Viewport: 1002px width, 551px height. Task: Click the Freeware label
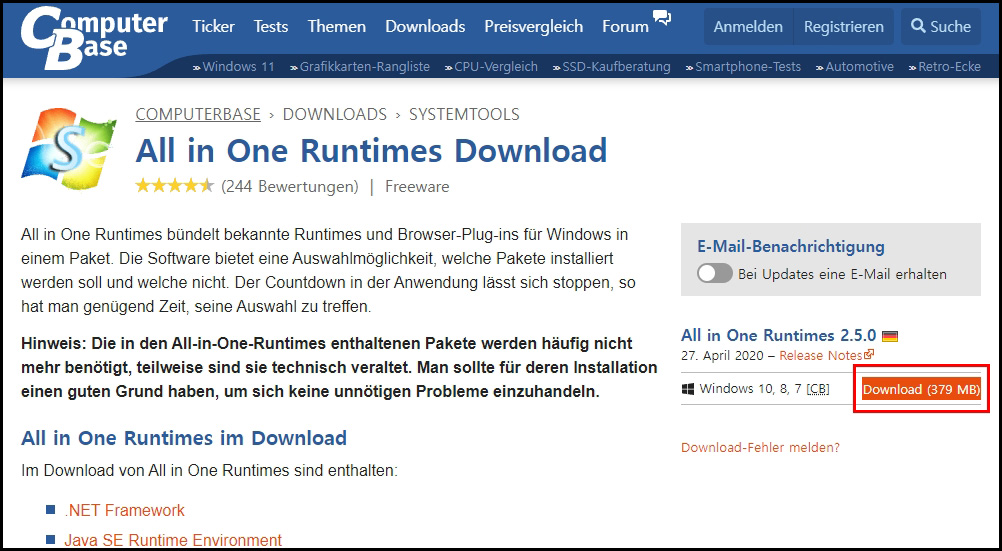pos(417,187)
